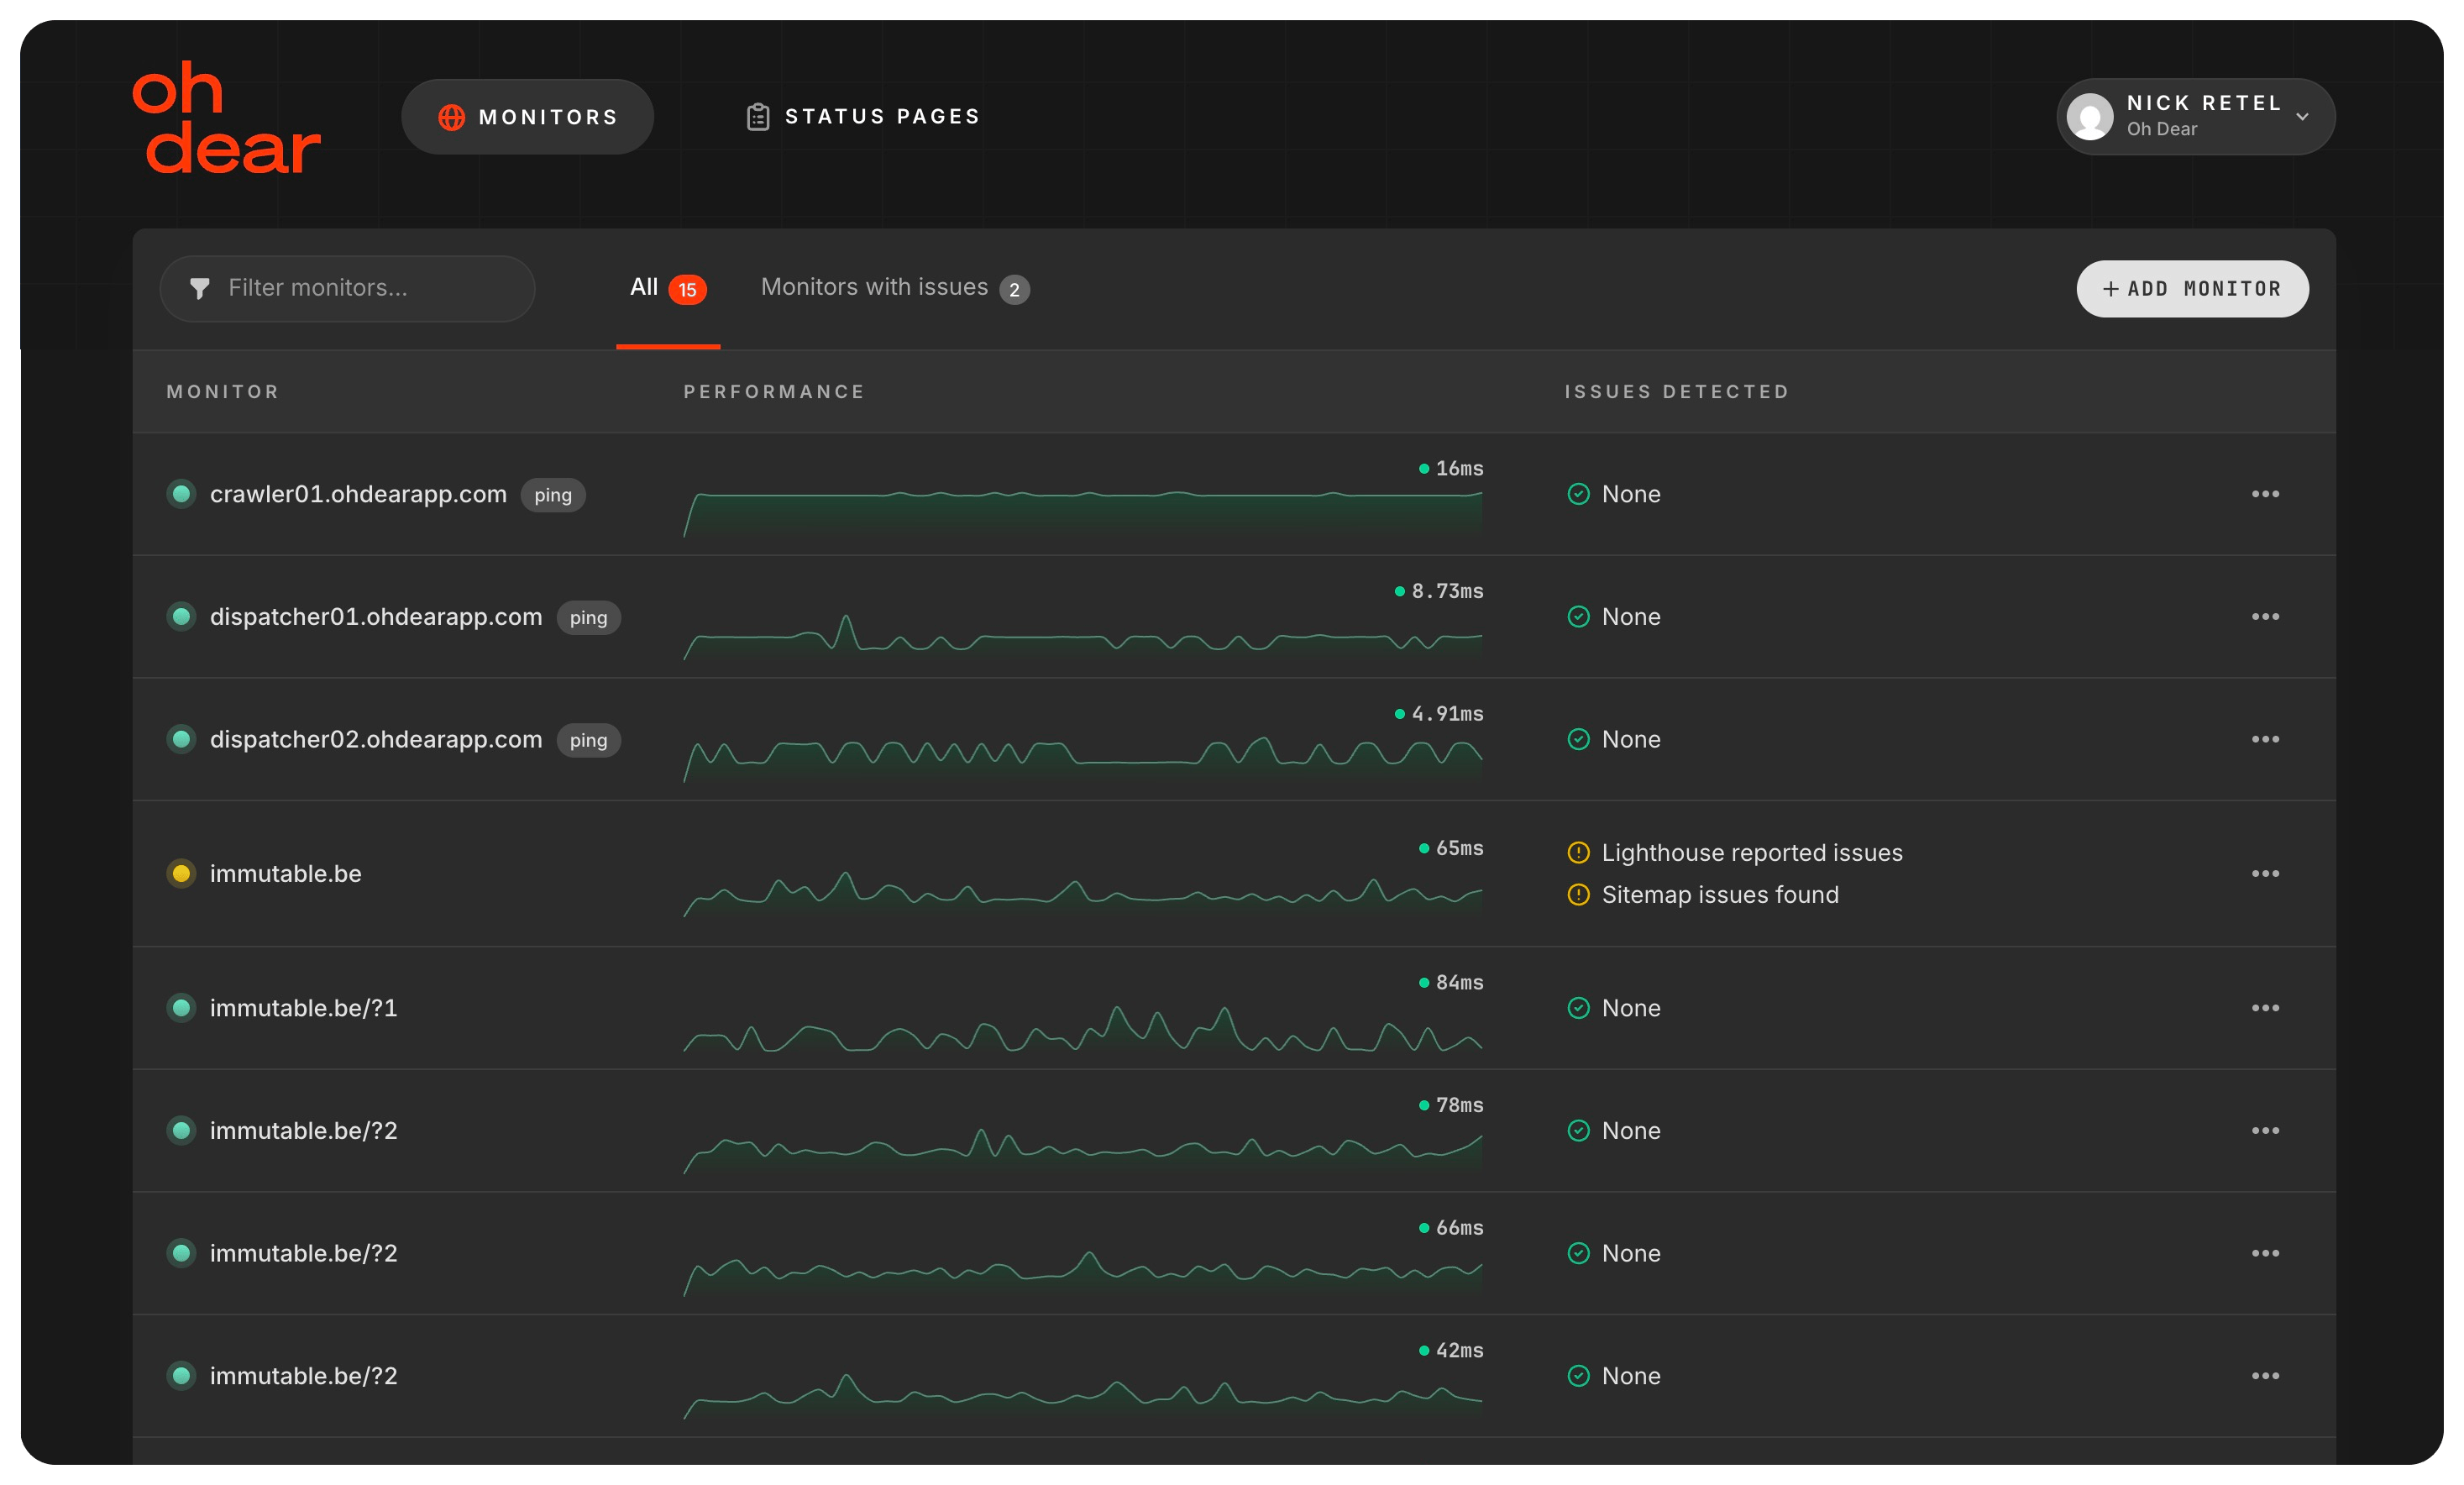Click the Filter monitors input field

point(347,289)
